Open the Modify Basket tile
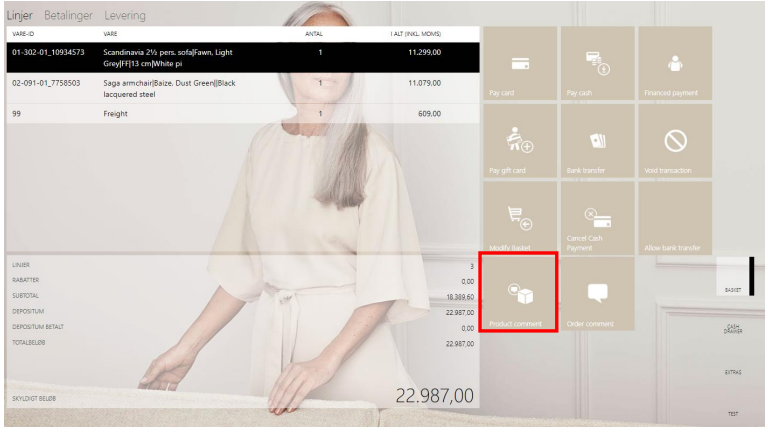The height and width of the screenshot is (432, 768). click(x=520, y=217)
